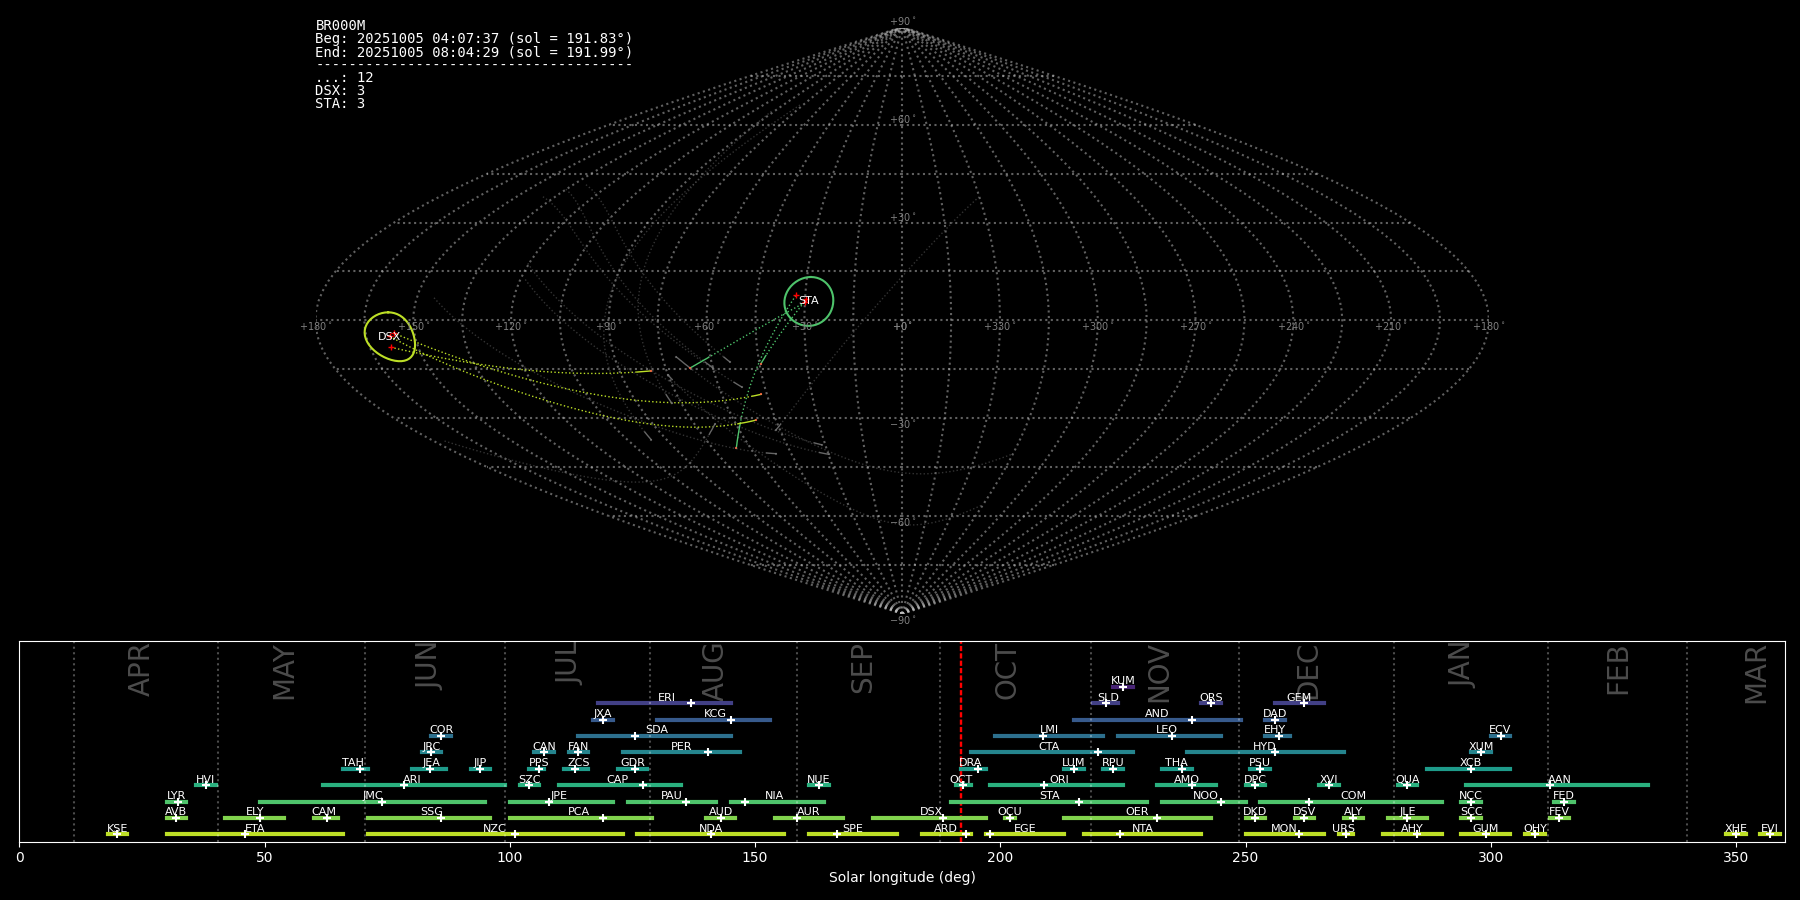The image size is (1800, 900).
Task: Click the white peak marker on the LYR bar
Action: point(178,802)
